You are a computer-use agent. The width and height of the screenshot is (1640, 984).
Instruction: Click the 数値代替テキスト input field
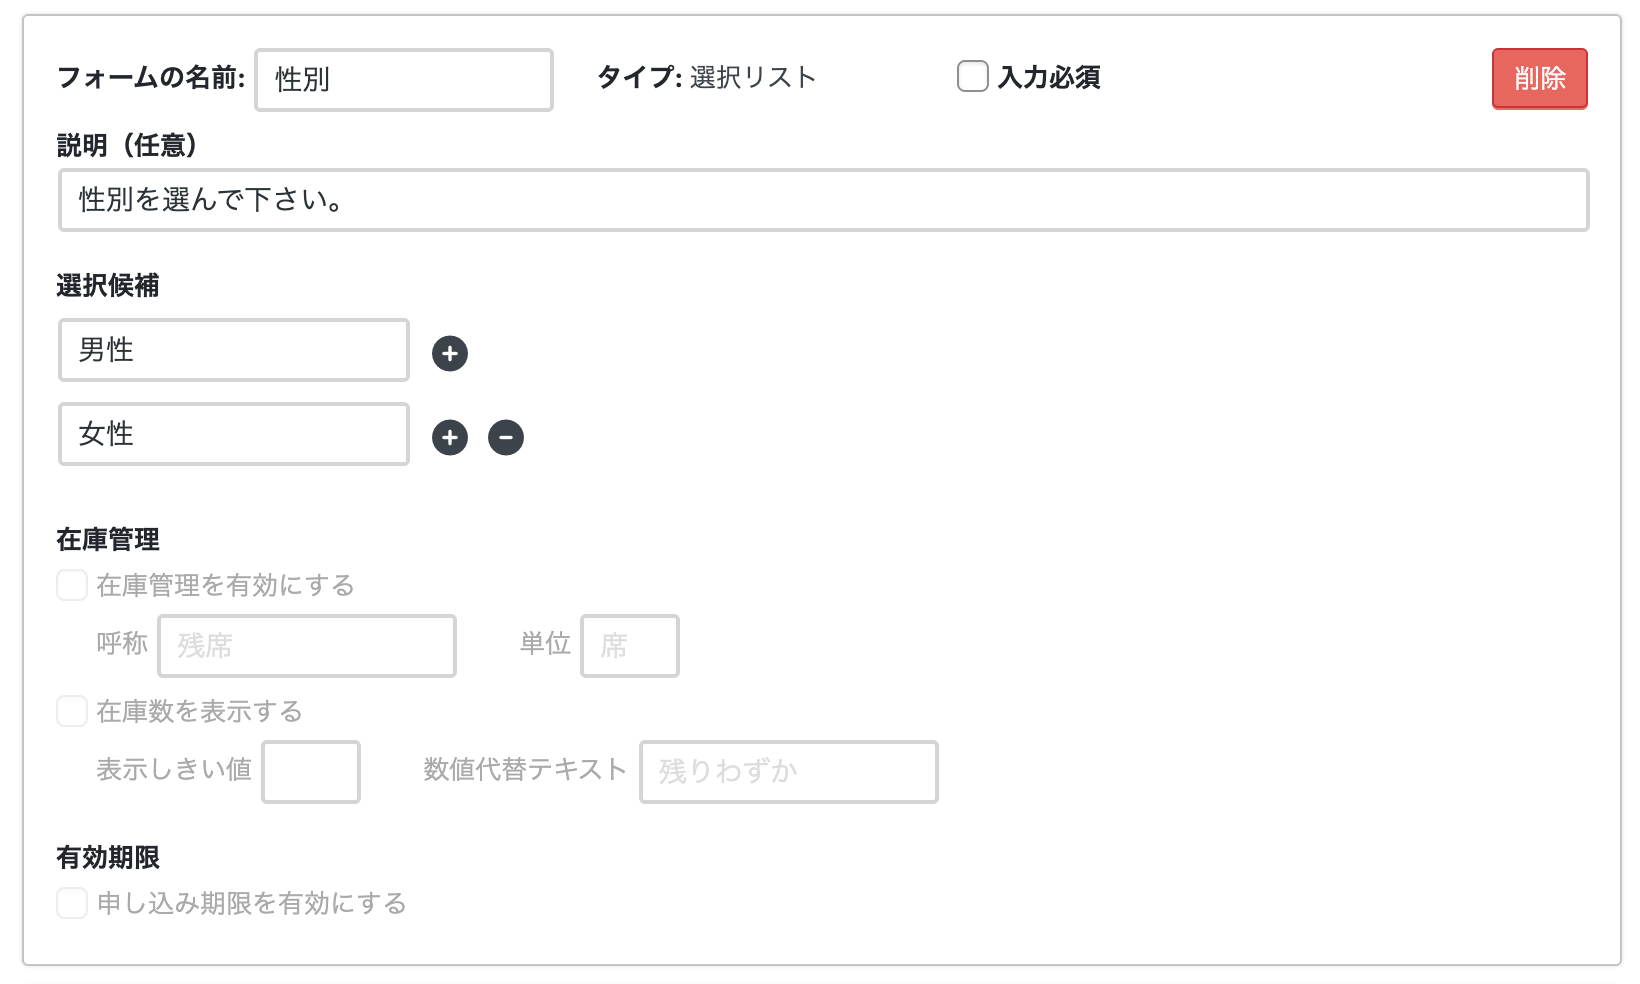(x=789, y=772)
